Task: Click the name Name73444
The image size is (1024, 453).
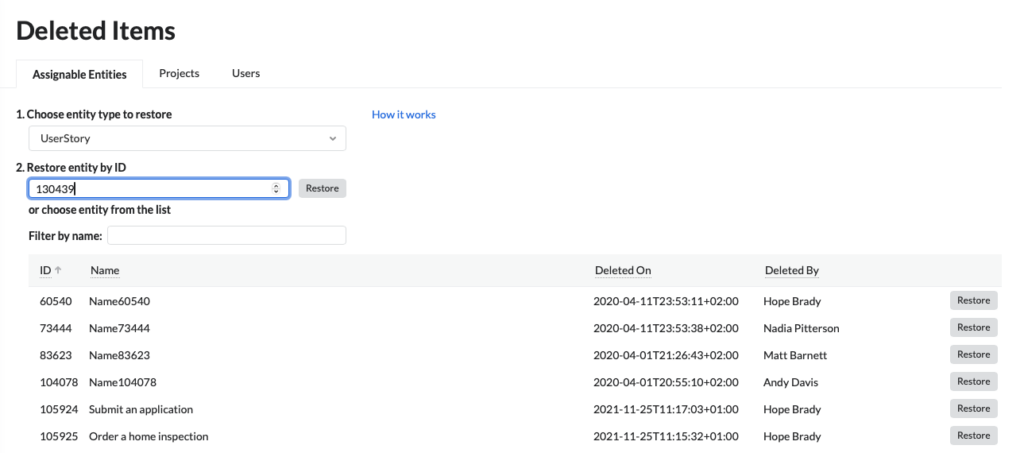Action: pyautogui.click(x=120, y=328)
